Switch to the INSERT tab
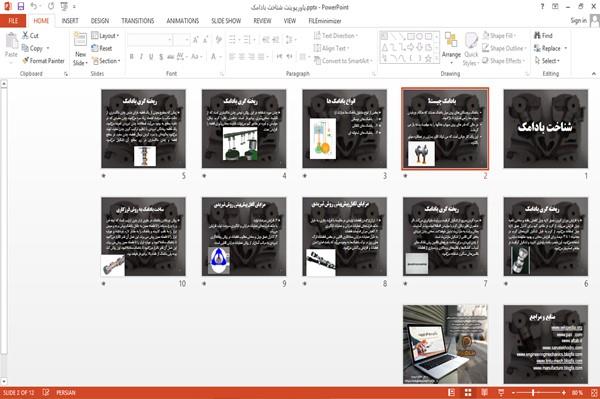 (70, 21)
